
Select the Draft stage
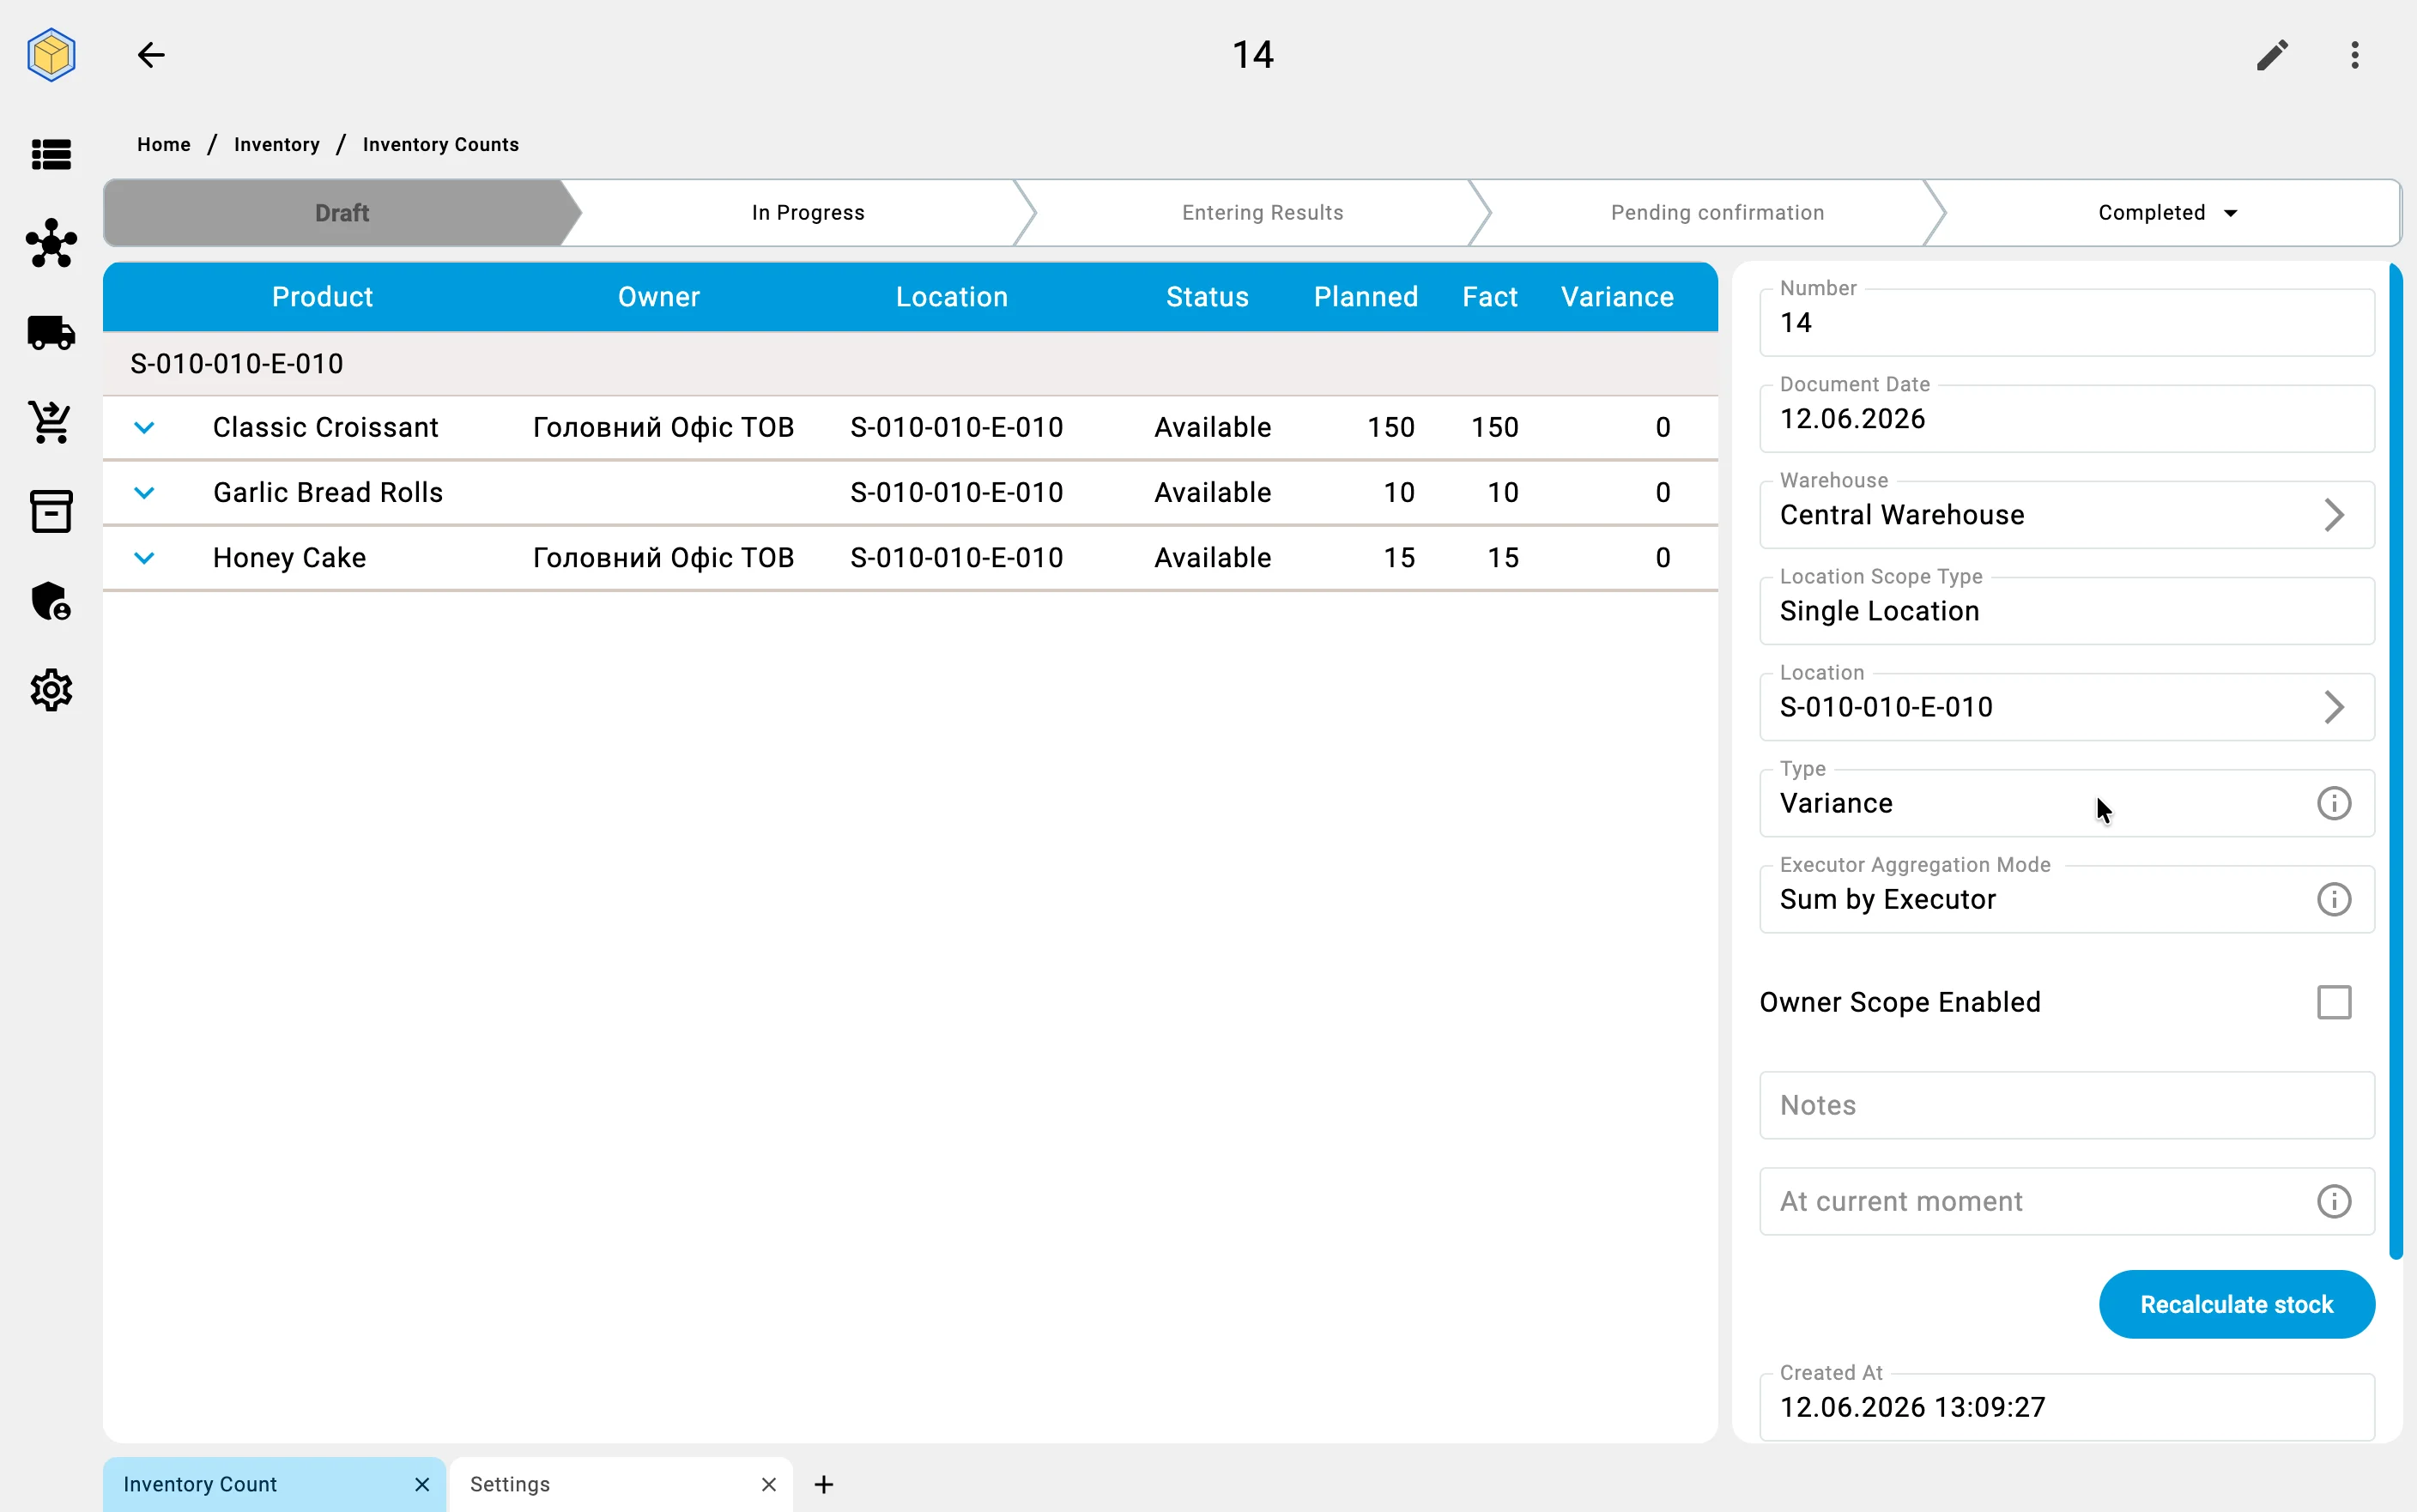coord(342,213)
